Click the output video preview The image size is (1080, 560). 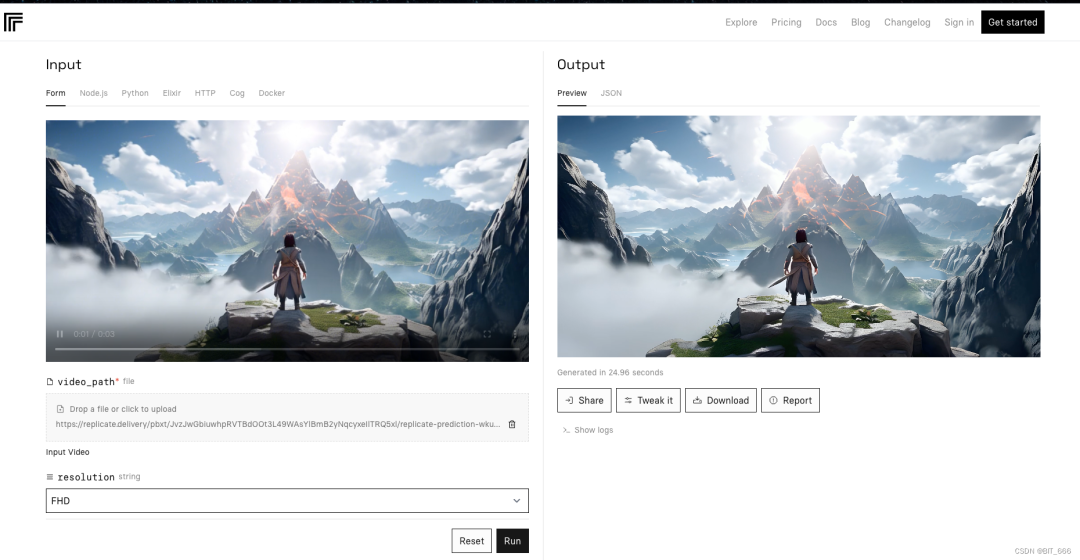point(798,236)
